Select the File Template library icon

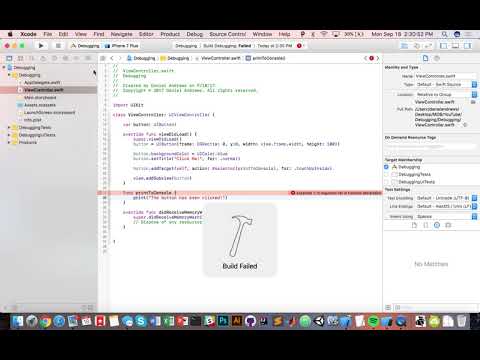pos(414,225)
